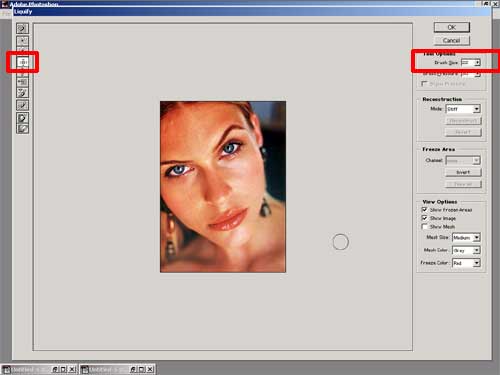Image resolution: width=500 pixels, height=375 pixels.
Task: Enable the Show Mesh checkbox
Action: (424, 227)
